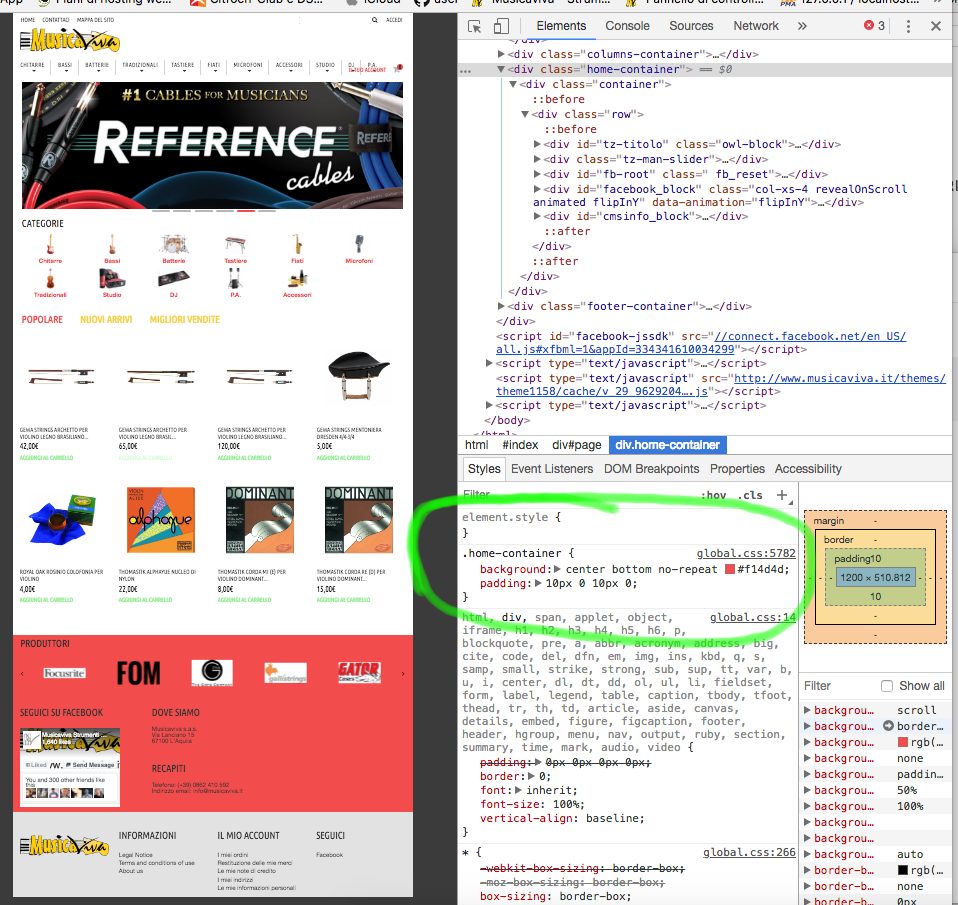This screenshot has width=958, height=905.
Task: Select the NUOVI ARRIVI product tab
Action: (x=106, y=320)
